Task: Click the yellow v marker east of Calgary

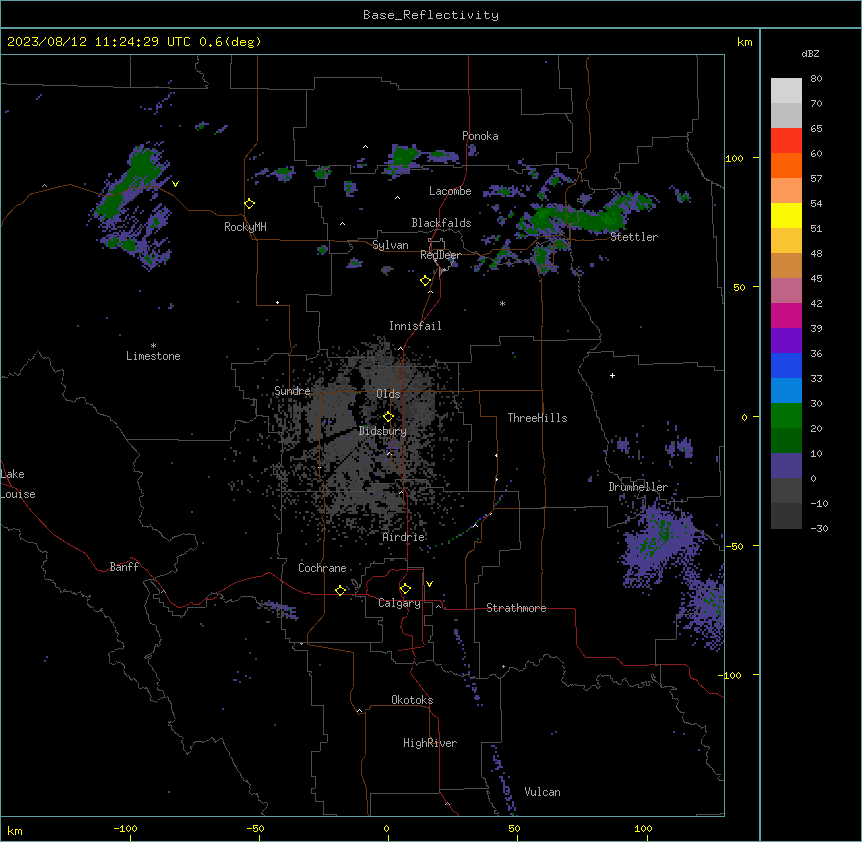Action: coord(429,584)
